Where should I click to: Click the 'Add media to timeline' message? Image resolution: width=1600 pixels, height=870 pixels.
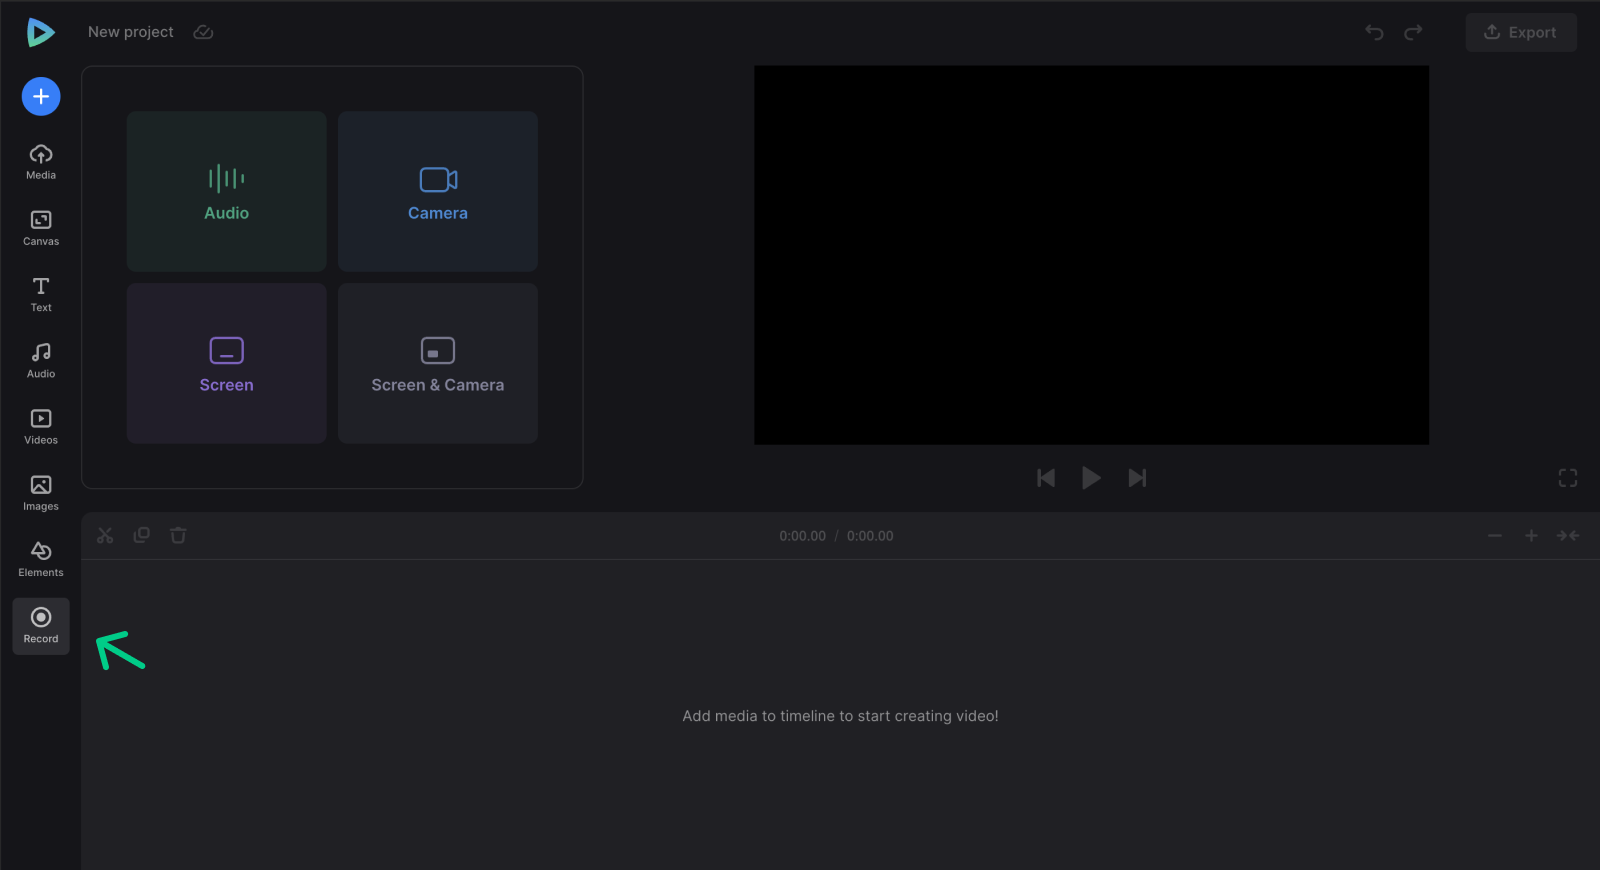coord(840,716)
